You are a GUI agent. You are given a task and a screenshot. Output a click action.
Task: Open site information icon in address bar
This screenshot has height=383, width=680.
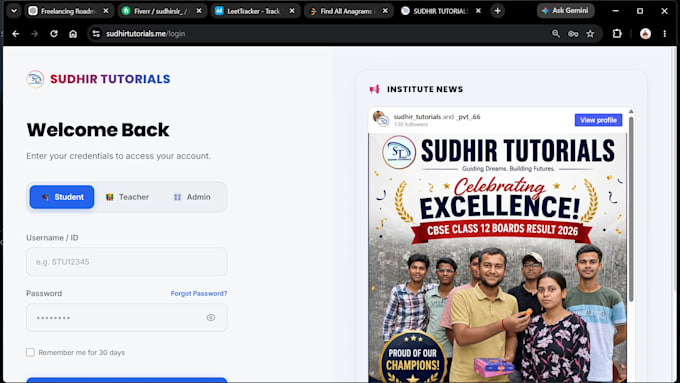pyautogui.click(x=96, y=33)
